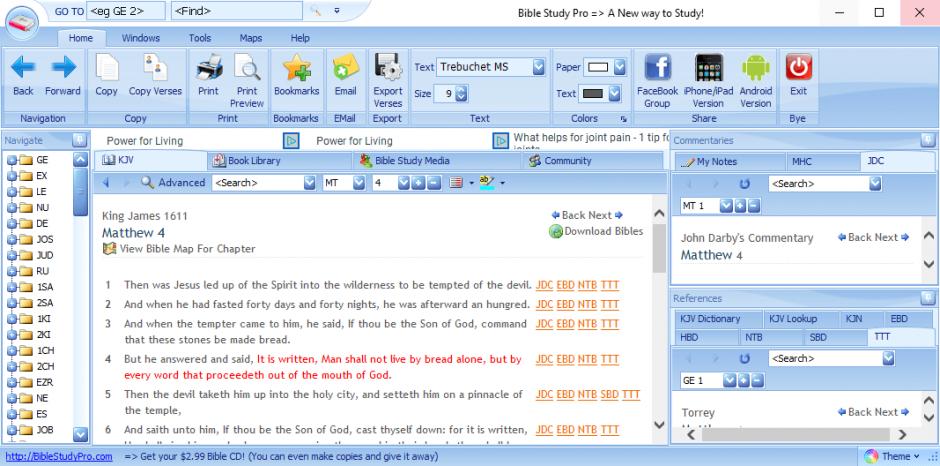The image size is (940, 466).
Task: Open the Text color dropdown
Action: (614, 94)
